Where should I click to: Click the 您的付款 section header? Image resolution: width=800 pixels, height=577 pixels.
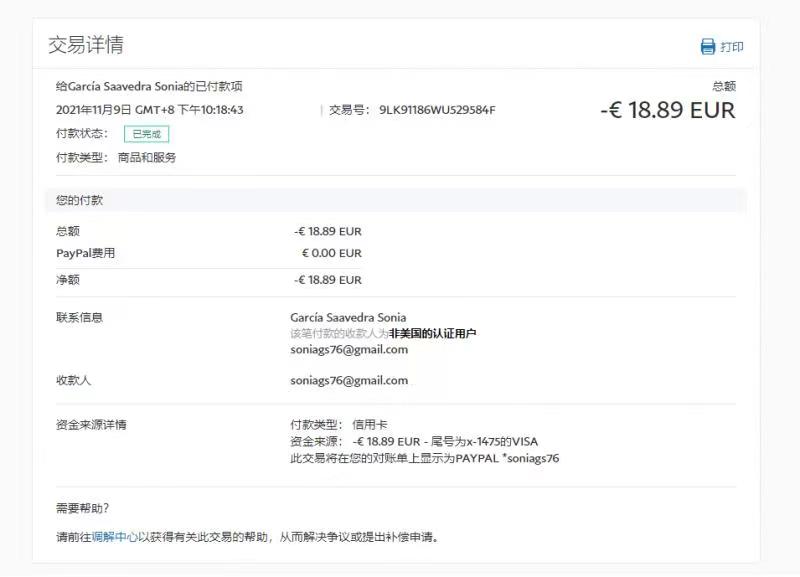click(x=80, y=200)
